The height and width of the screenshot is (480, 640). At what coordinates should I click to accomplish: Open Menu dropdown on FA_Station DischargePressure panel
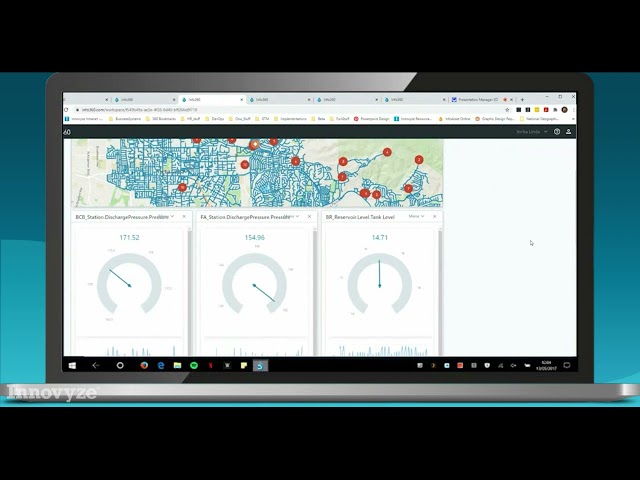click(x=291, y=216)
